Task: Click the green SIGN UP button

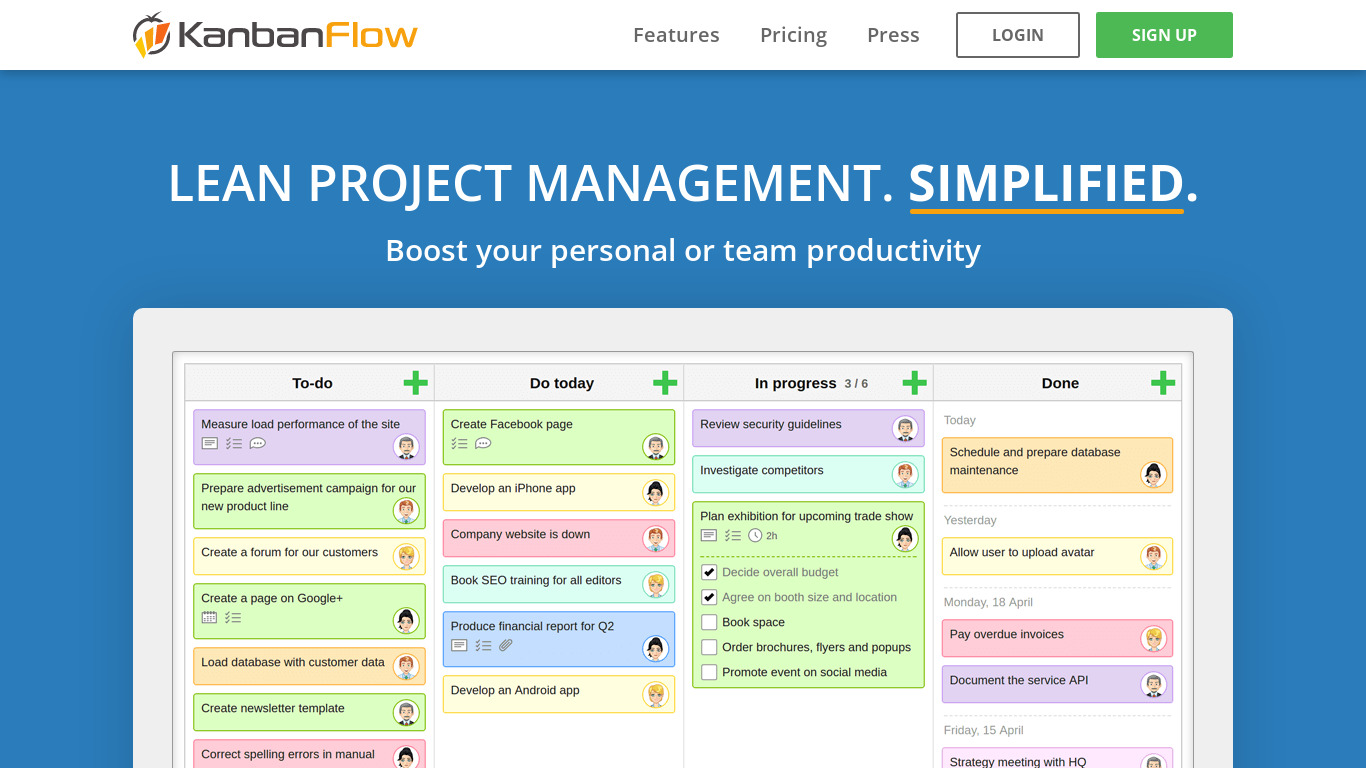Action: pos(1164,35)
